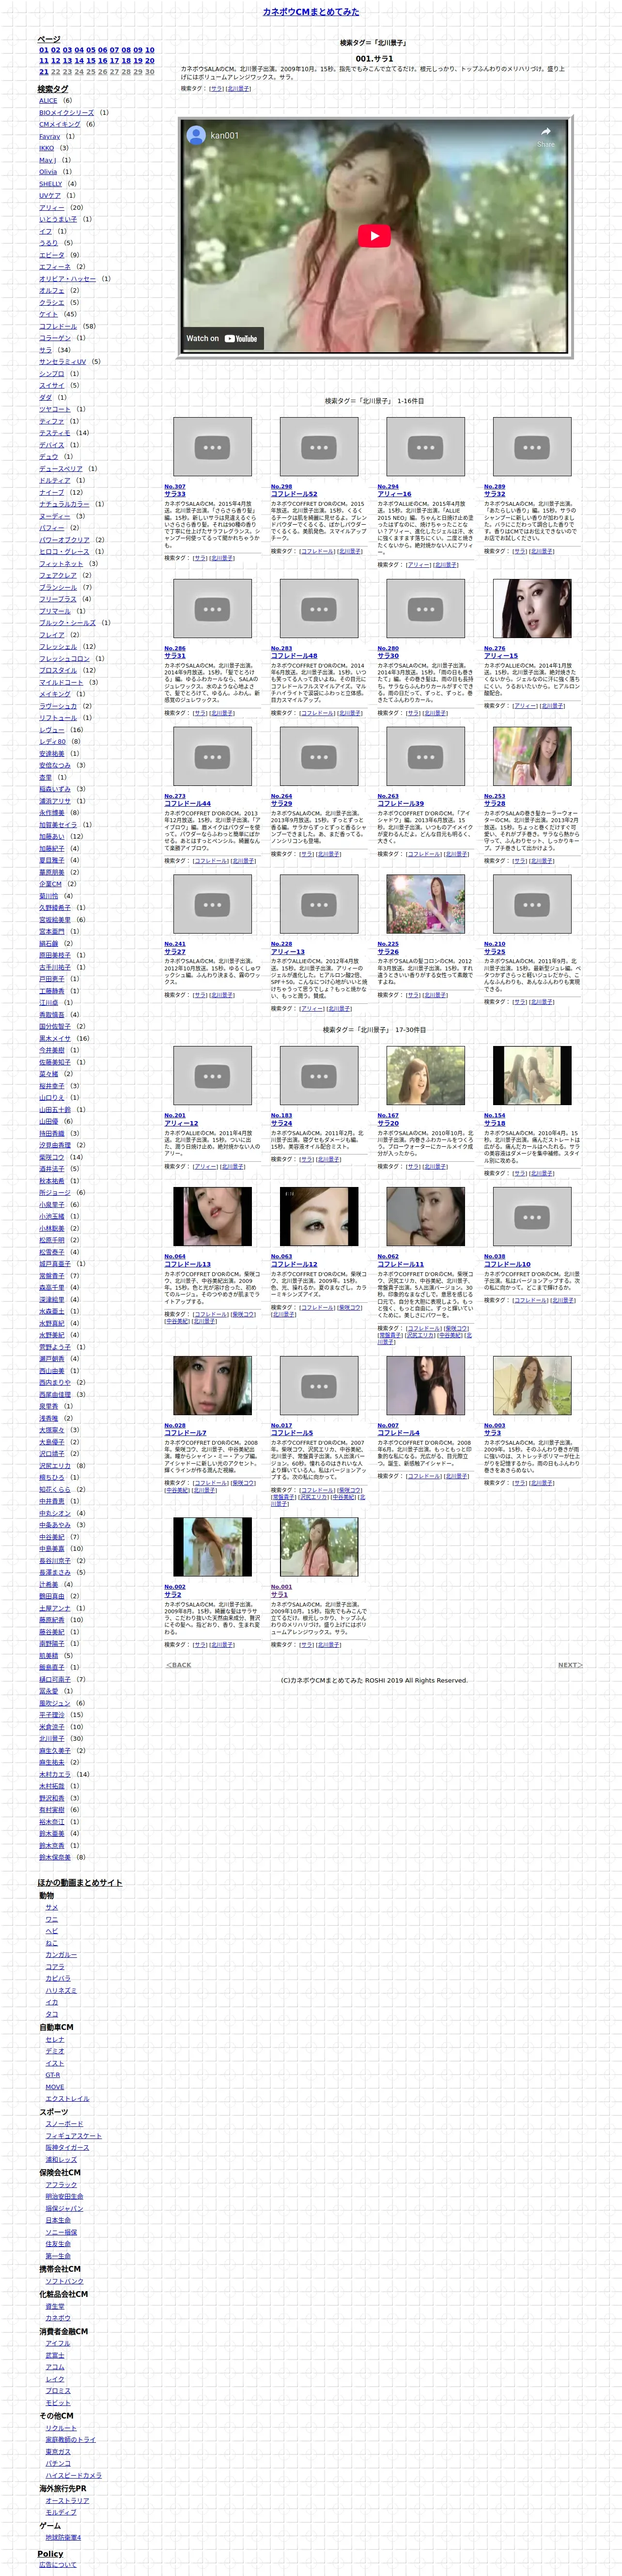622x2576 pixels.
Task: Open video placeholder above No.210 サラ25
Action: tap(532, 905)
